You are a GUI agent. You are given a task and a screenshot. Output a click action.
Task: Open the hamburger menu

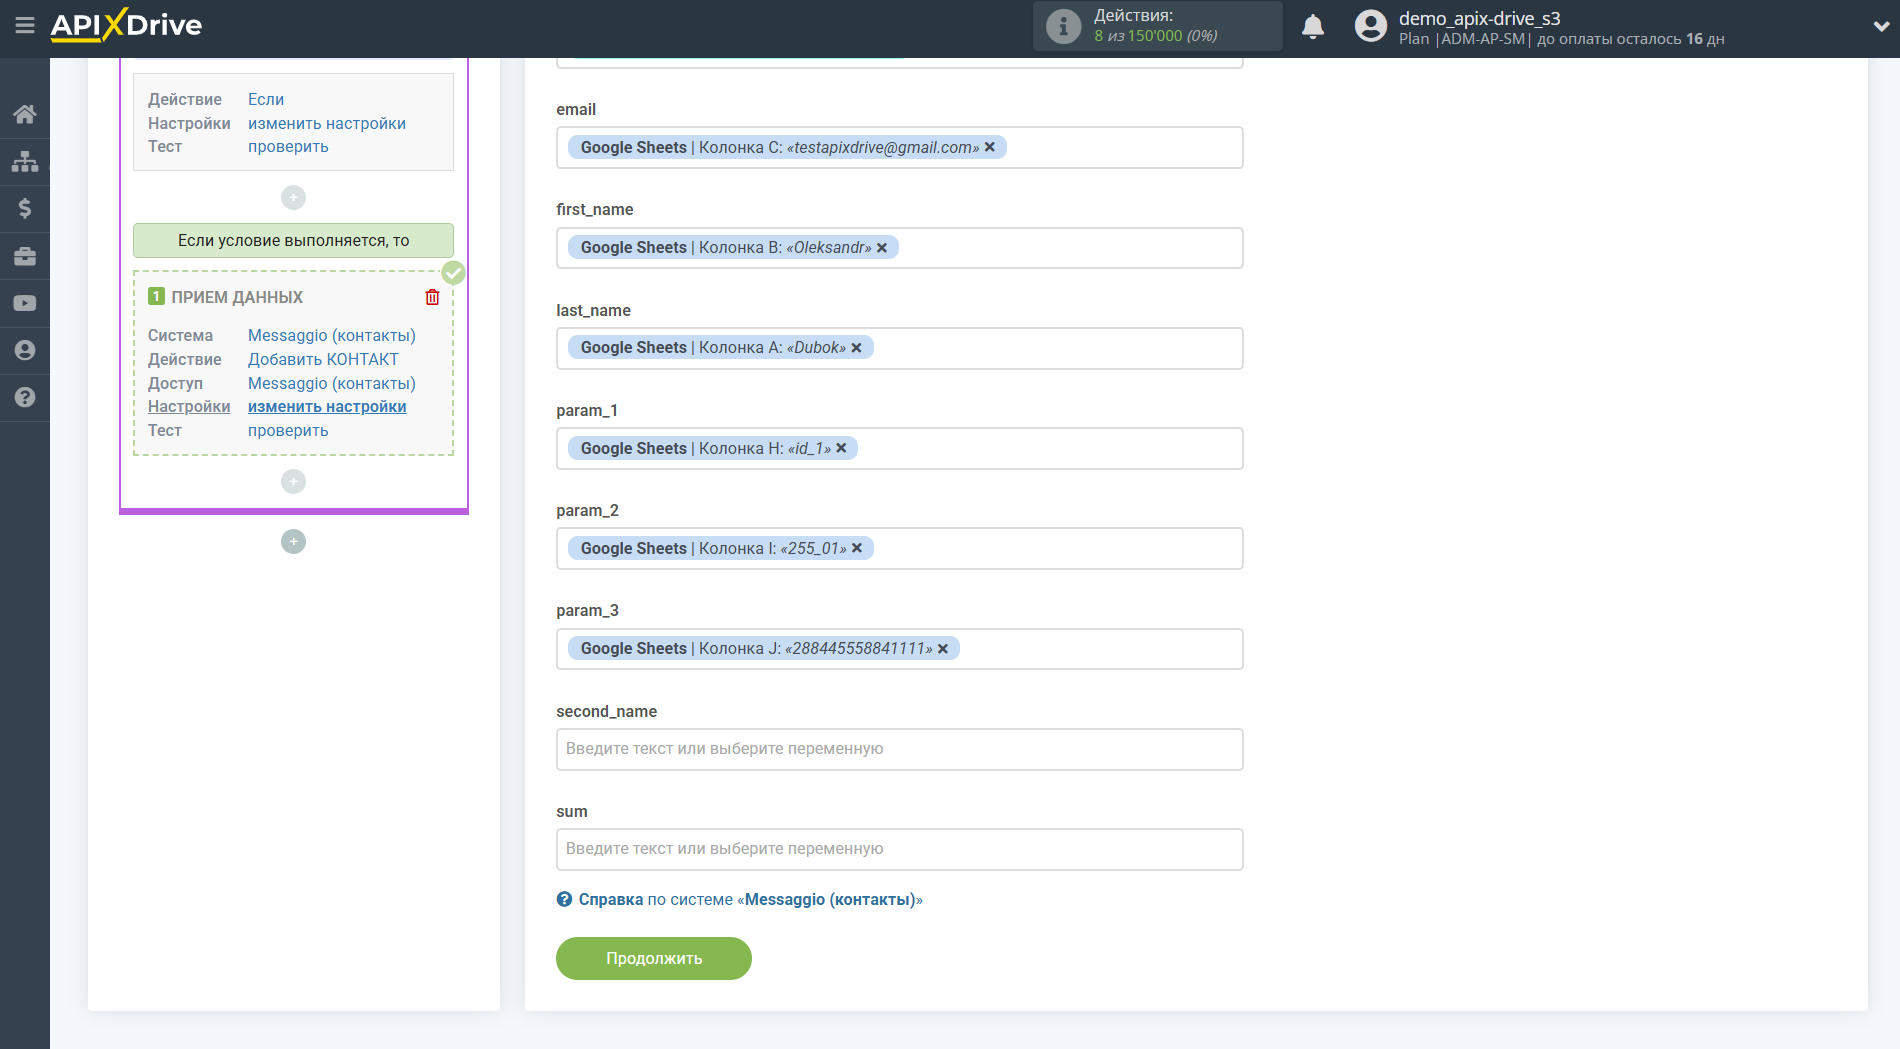(25, 25)
